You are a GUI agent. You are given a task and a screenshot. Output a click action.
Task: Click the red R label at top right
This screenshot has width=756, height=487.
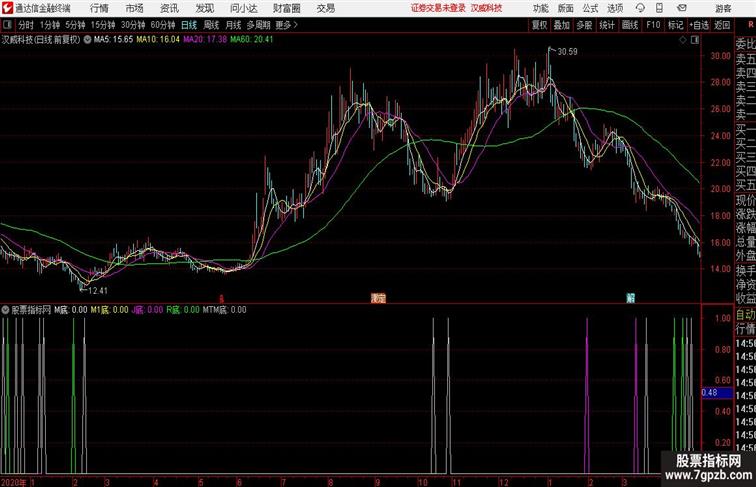(x=751, y=25)
